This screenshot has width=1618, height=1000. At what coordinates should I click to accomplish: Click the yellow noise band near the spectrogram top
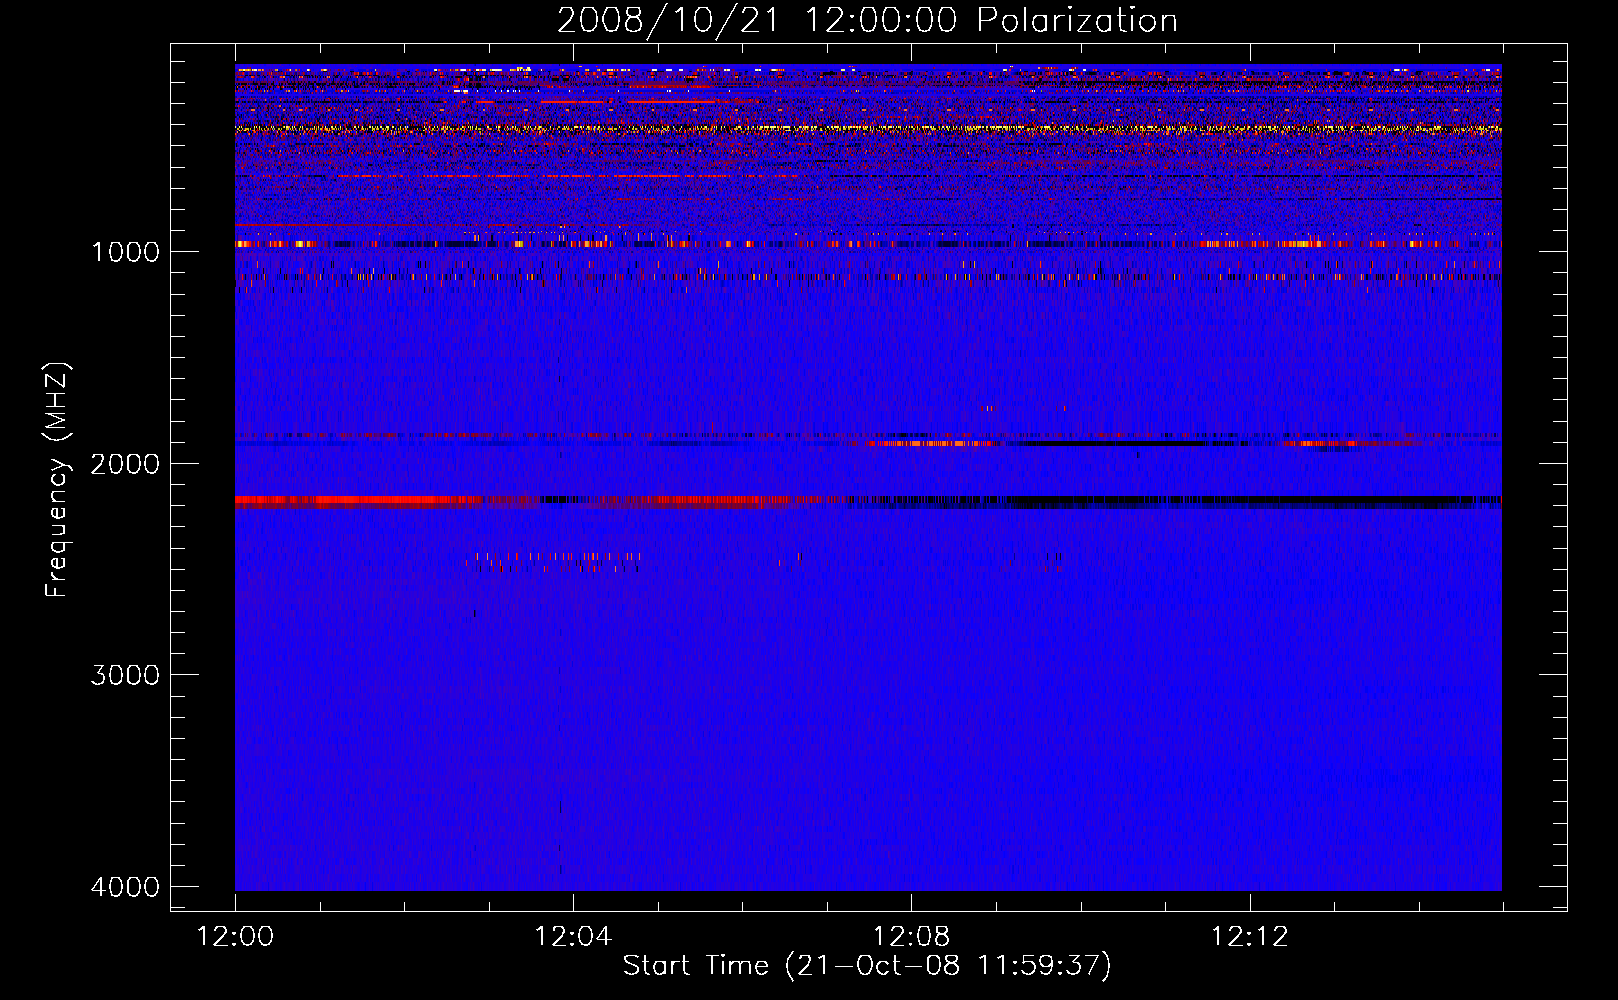(x=868, y=129)
